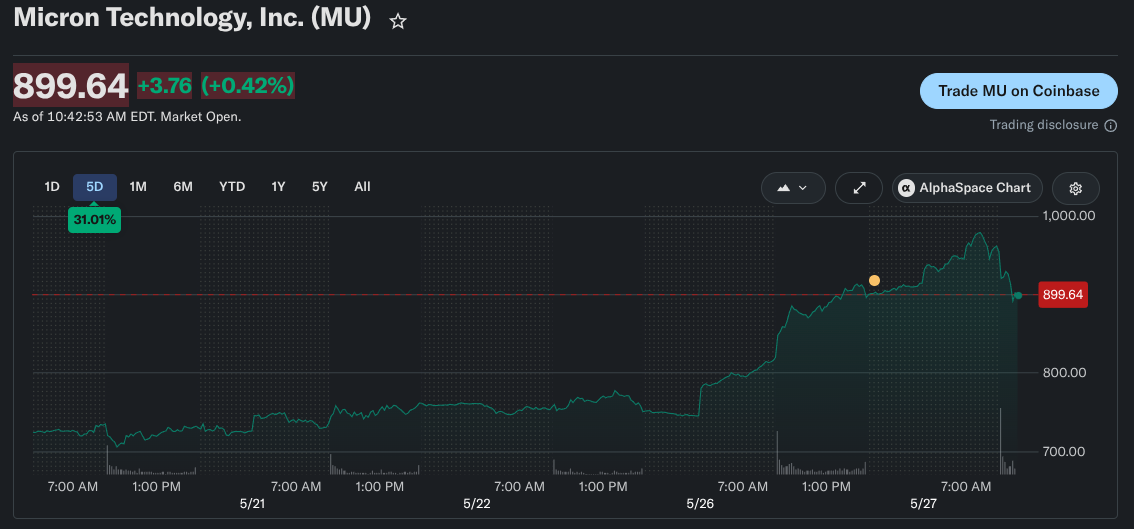
Task: Expand chart to fullscreen arrows icon
Action: [859, 188]
